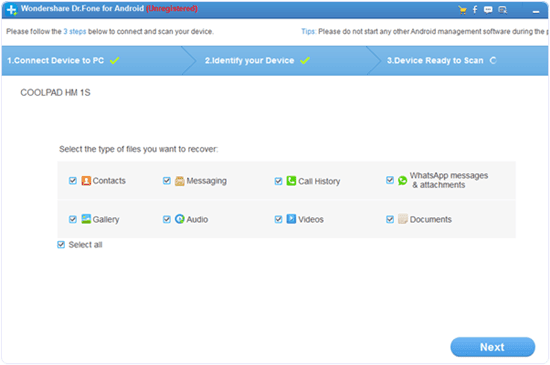The width and height of the screenshot is (550, 365).
Task: Click the Audio disc icon
Action: (x=180, y=219)
